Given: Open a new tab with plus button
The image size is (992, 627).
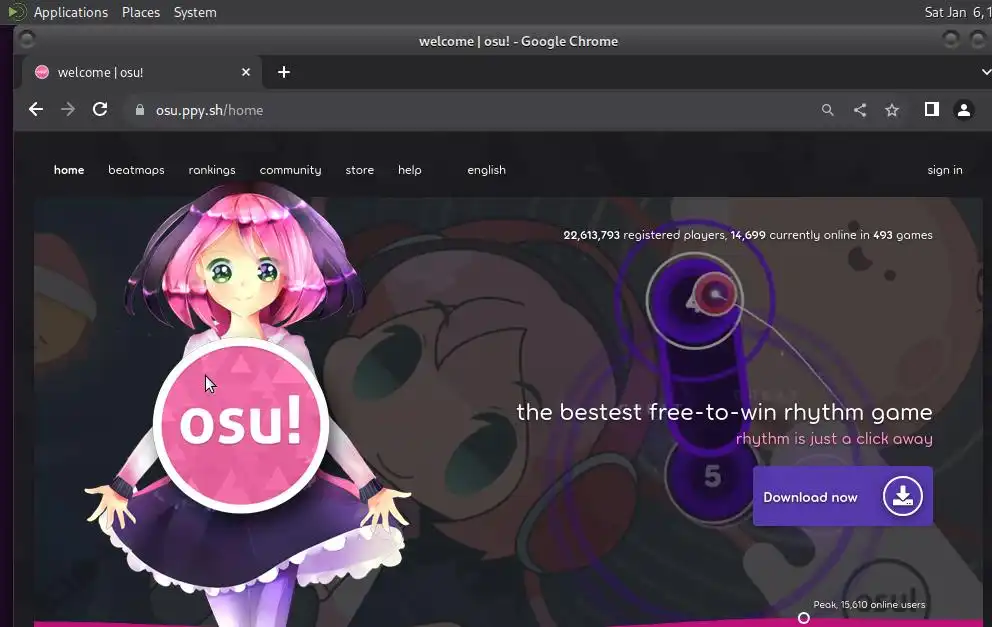Looking at the screenshot, I should tap(284, 72).
